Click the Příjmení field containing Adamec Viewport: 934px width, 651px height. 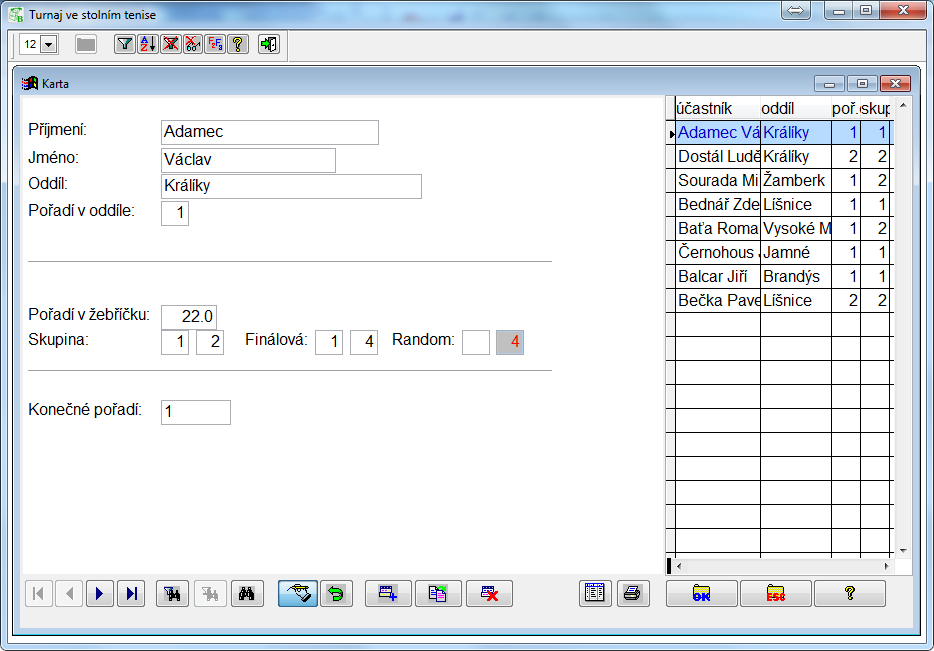[269, 132]
